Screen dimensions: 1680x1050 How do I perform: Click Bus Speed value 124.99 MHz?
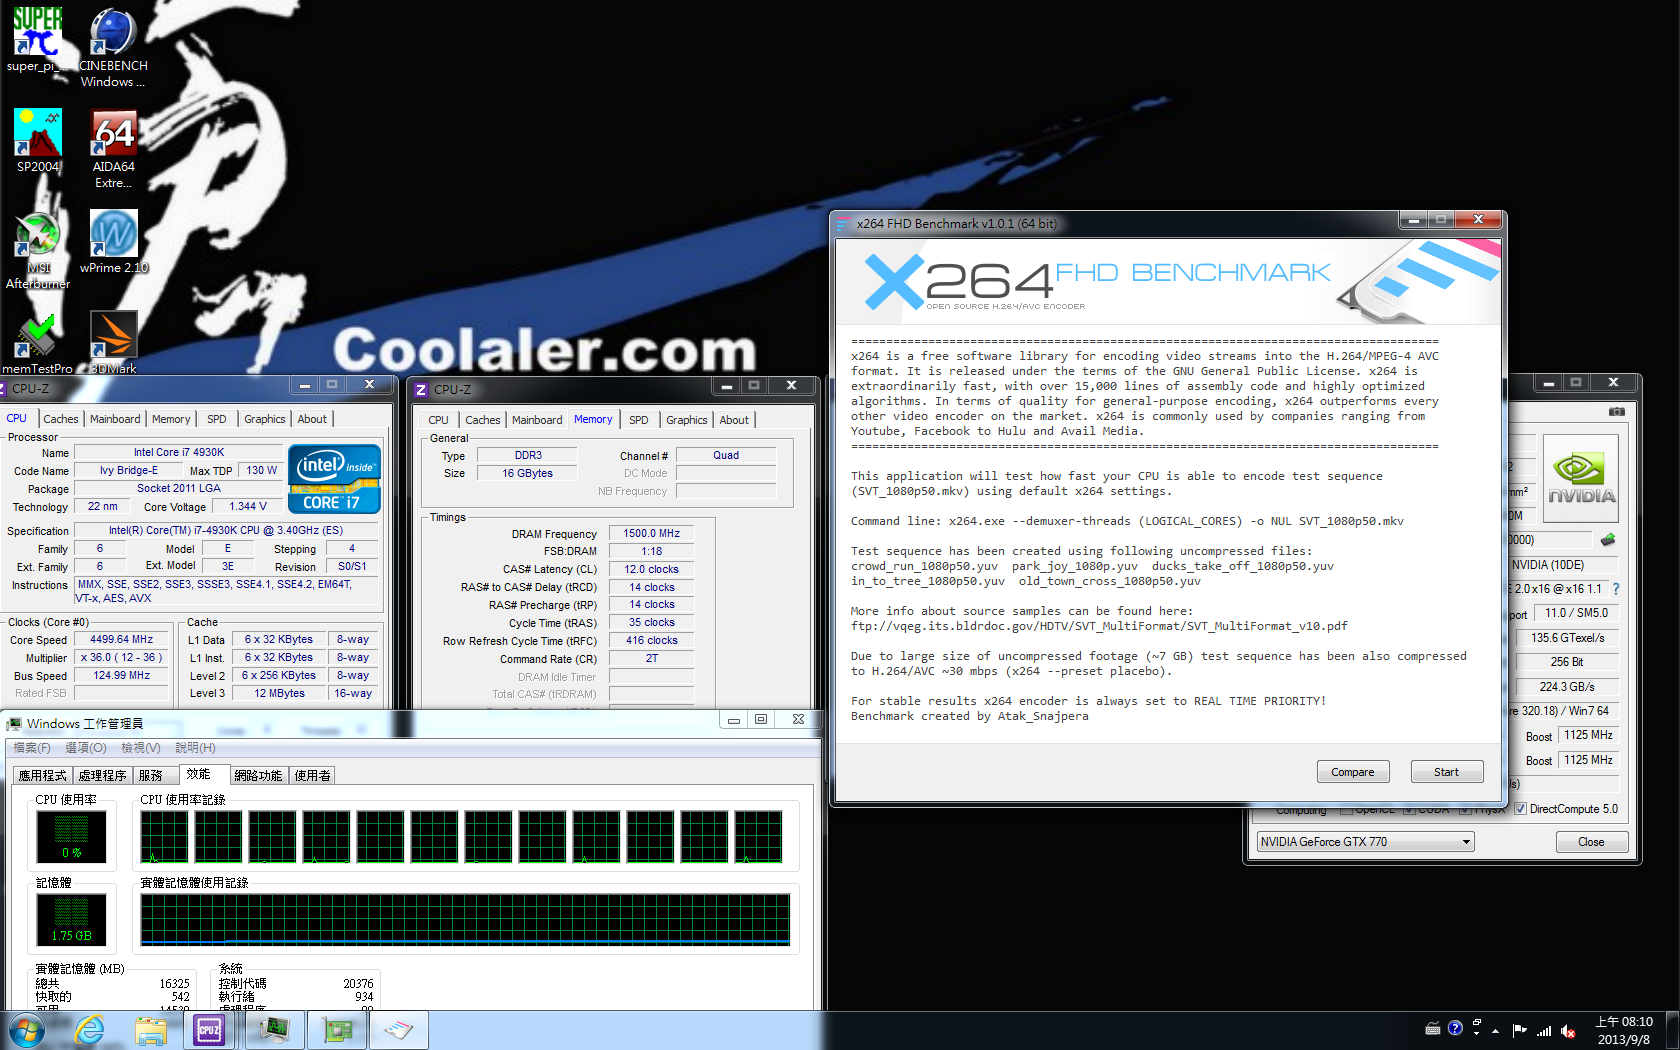(121, 675)
